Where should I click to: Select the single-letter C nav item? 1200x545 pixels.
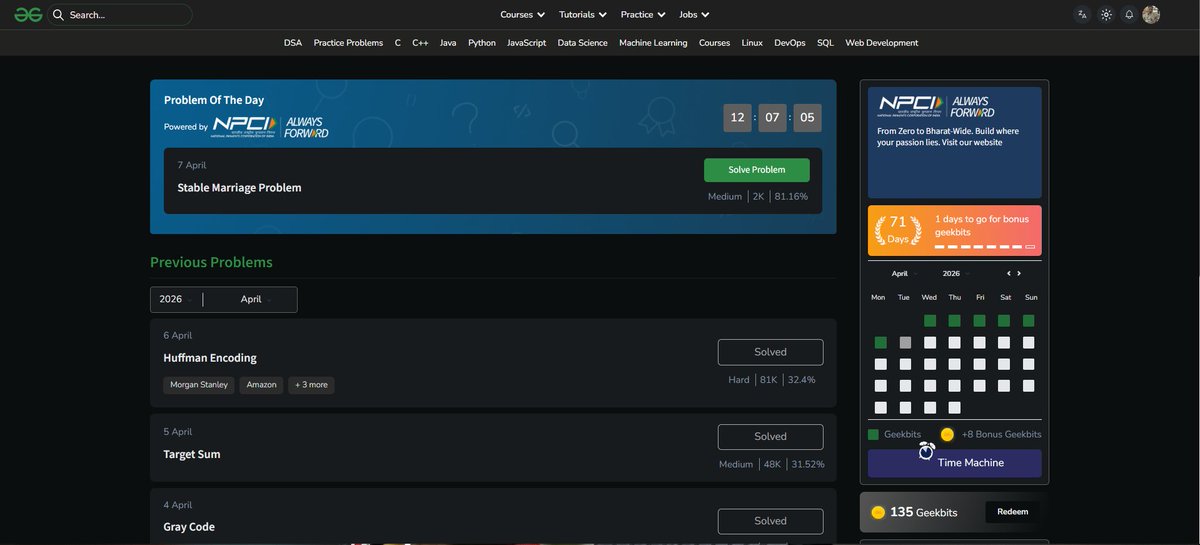click(398, 43)
